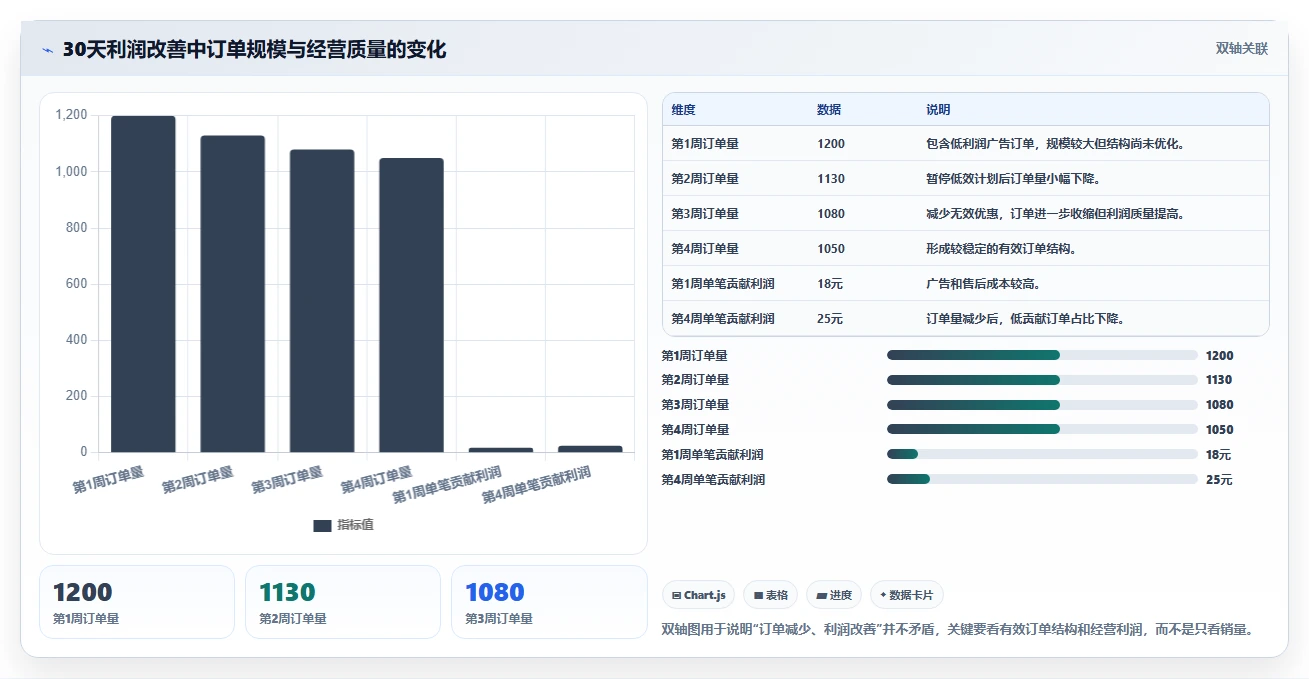Click the 第4周单笔贡献利润 x-axis label
1309x679 pixels.
tap(536, 484)
